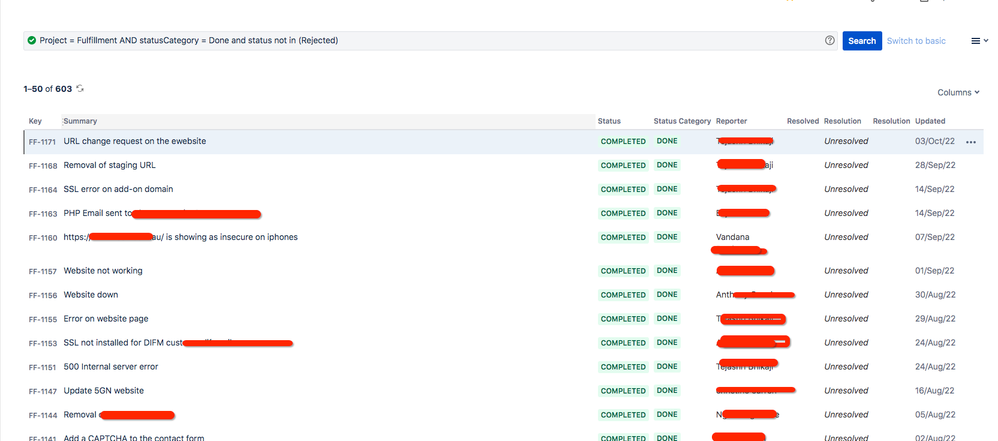Image resolution: width=998 pixels, height=441 pixels.
Task: Open summary 'SSL error on add-on domain'
Action: (118, 189)
